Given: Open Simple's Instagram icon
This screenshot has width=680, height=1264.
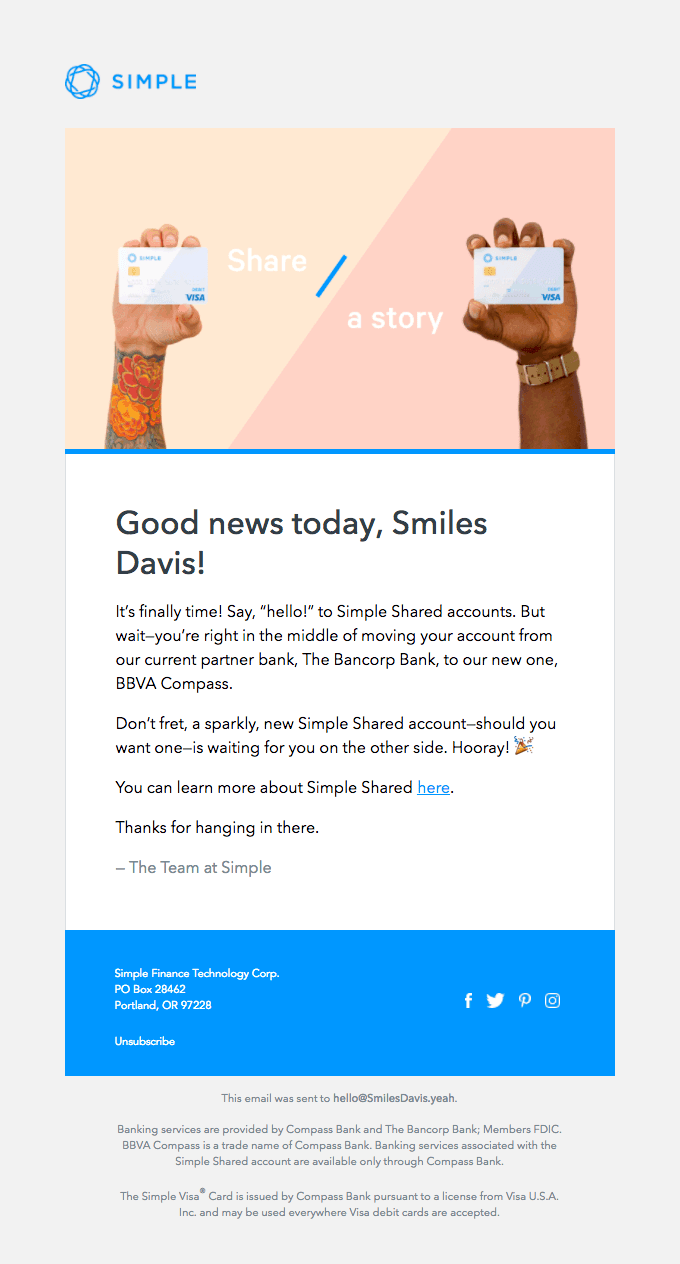Looking at the screenshot, I should coord(552,1000).
